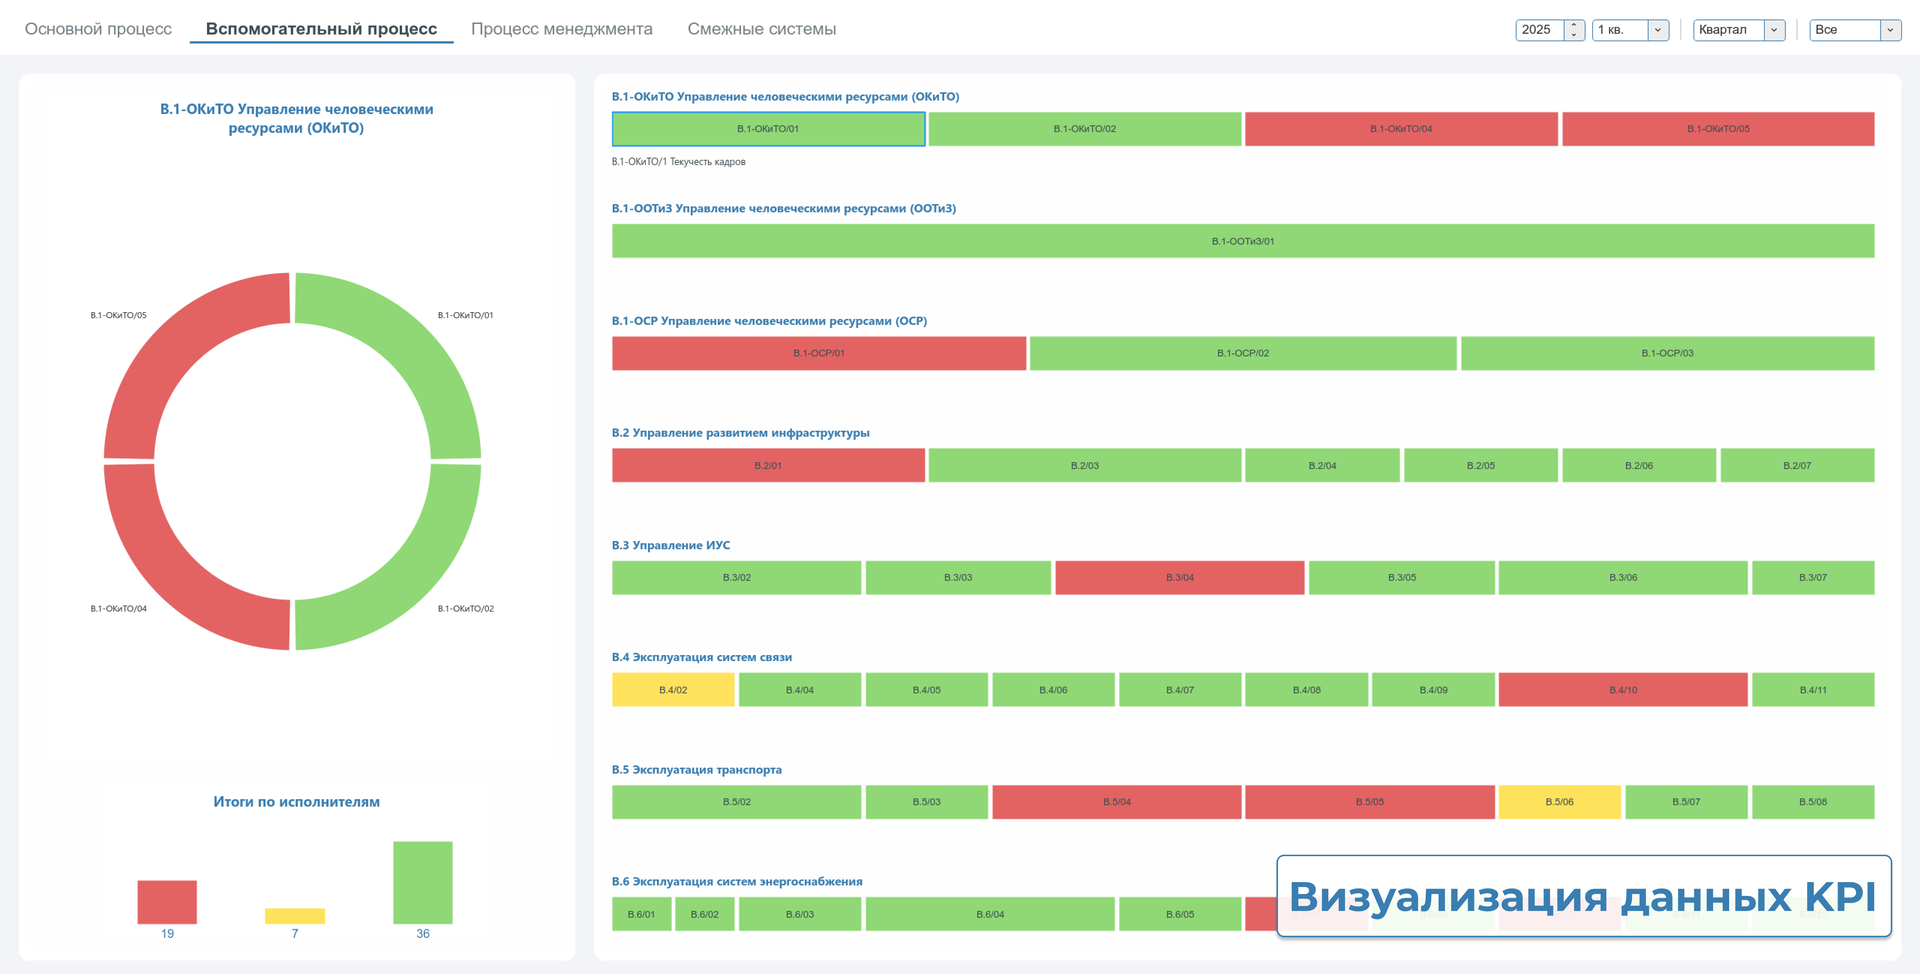Click the red B.2/01 infrastructure tile

pyautogui.click(x=767, y=466)
